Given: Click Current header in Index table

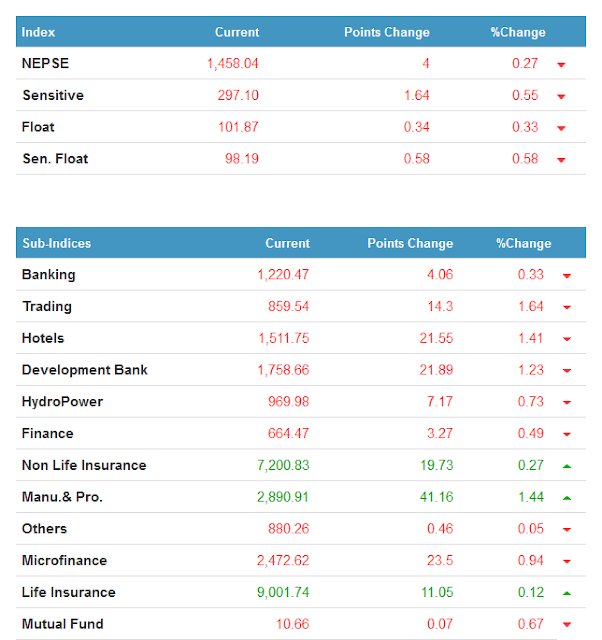Looking at the screenshot, I should (x=237, y=32).
